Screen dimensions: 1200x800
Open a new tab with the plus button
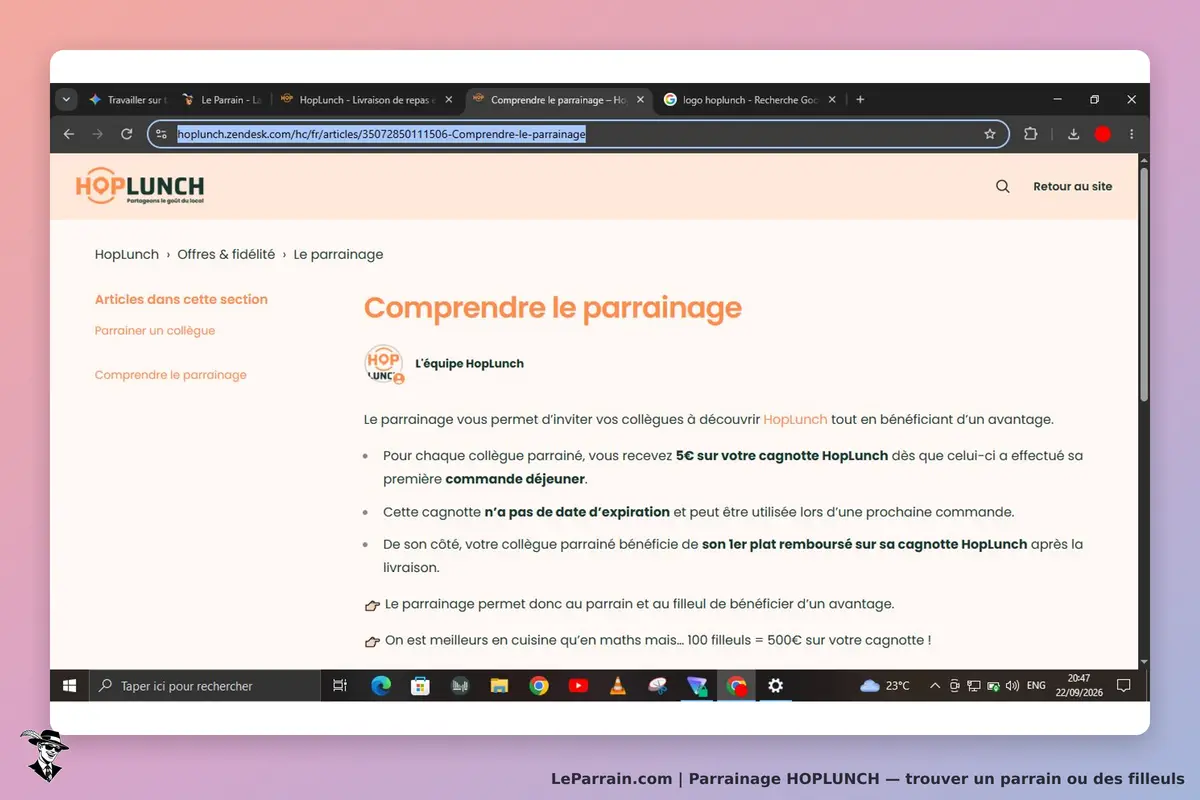point(860,100)
